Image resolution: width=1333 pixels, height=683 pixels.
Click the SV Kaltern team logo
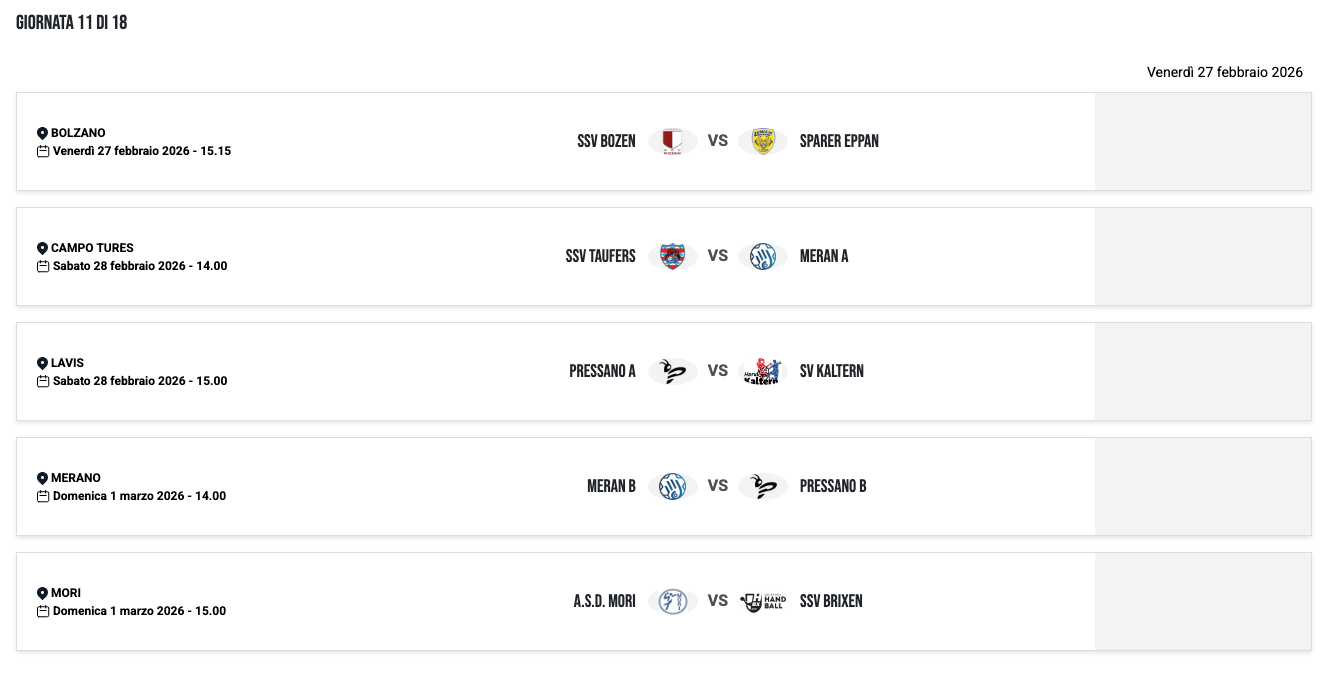click(763, 371)
